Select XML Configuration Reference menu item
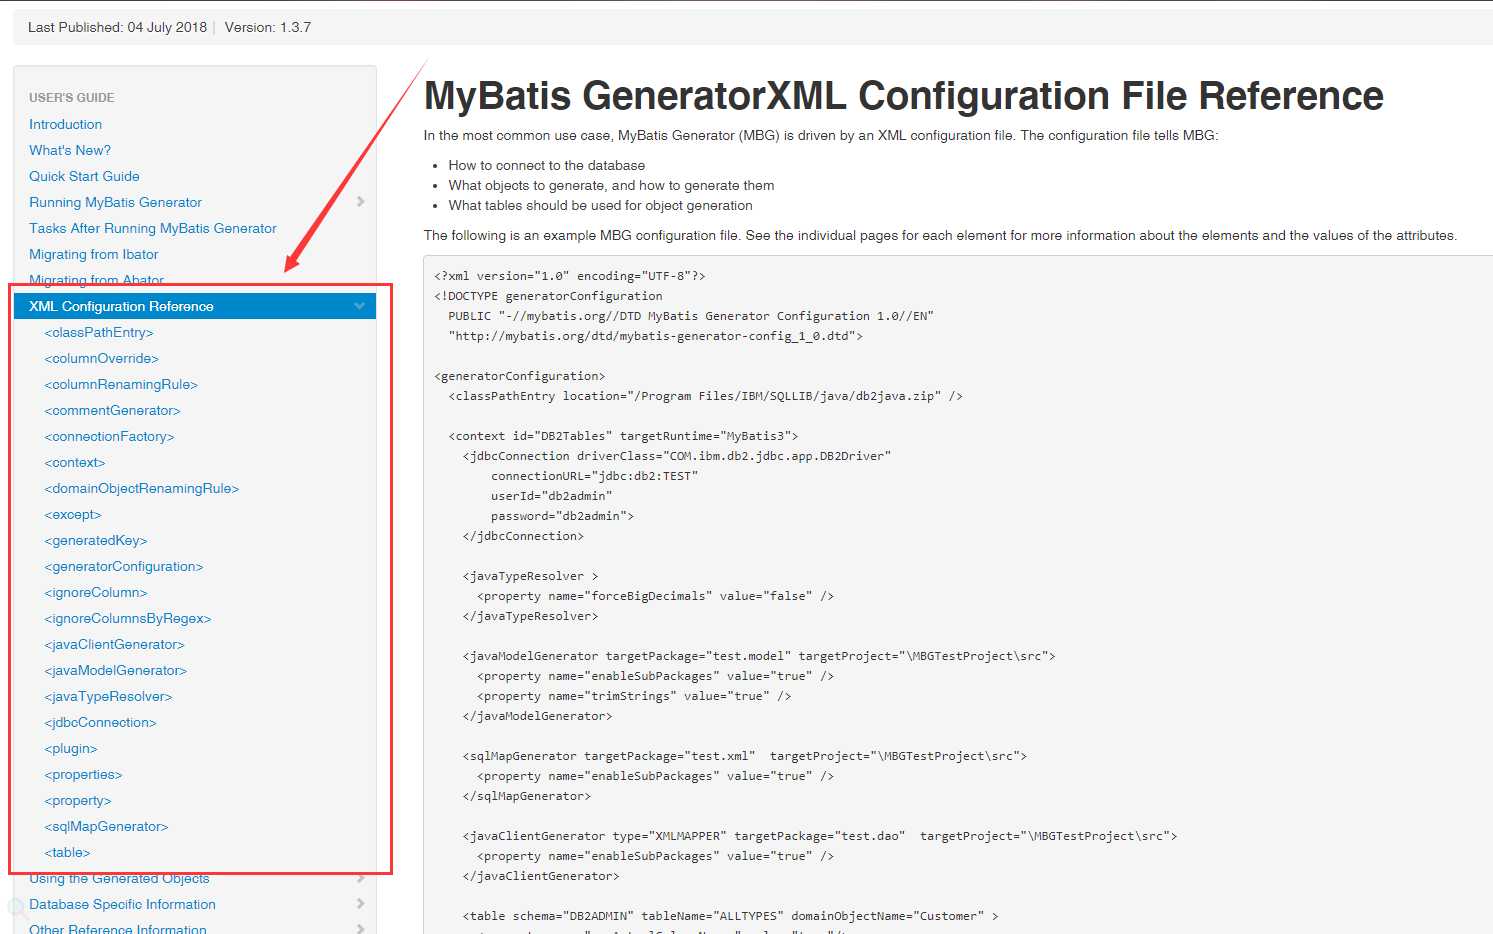1493x934 pixels. click(x=195, y=306)
